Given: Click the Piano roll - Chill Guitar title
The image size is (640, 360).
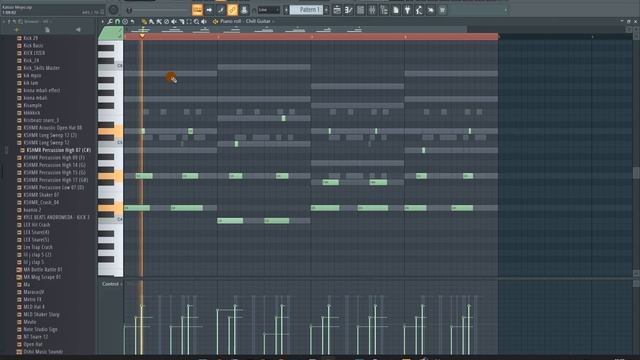Looking at the screenshot, I should pos(245,21).
